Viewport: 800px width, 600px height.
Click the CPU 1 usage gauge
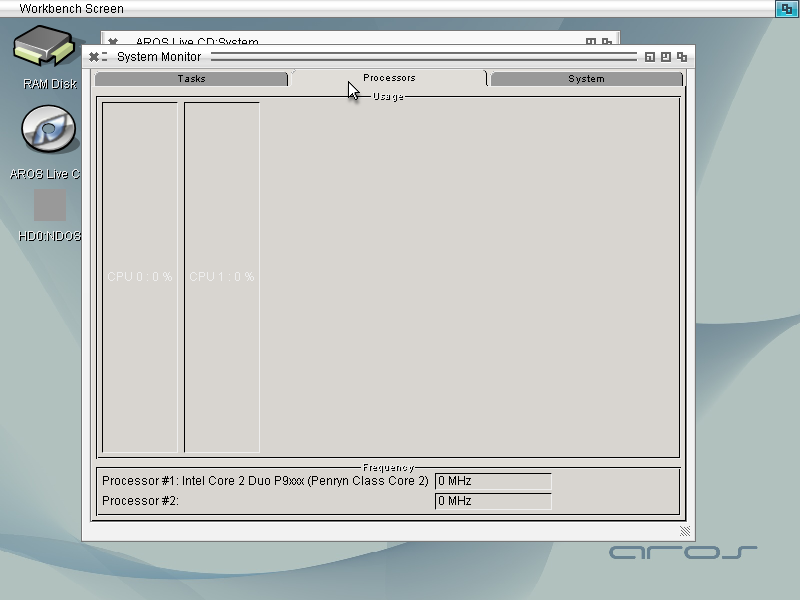pos(222,277)
